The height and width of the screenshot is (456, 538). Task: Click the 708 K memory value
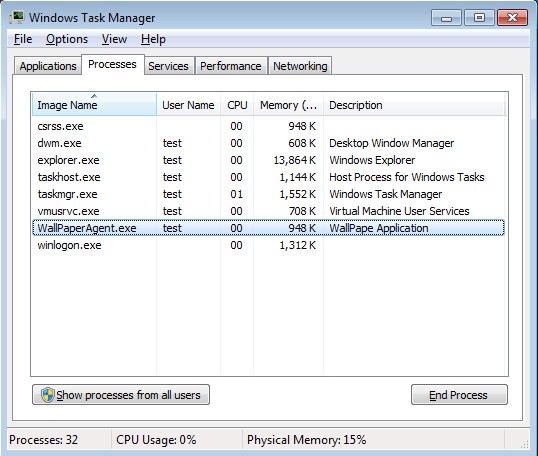(302, 211)
